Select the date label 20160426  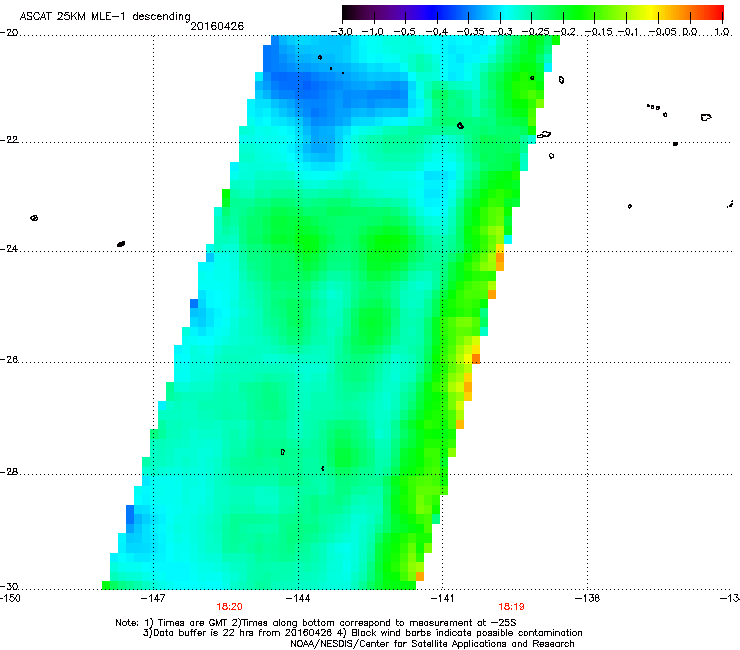(x=217, y=26)
